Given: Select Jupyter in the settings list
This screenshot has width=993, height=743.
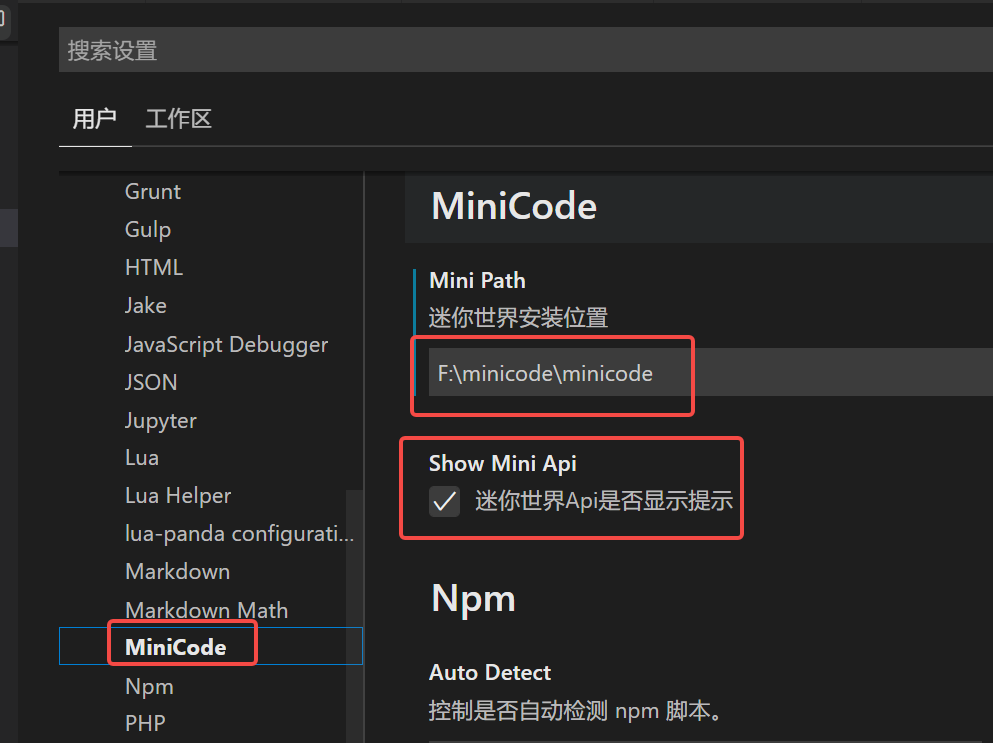Looking at the screenshot, I should tap(161, 421).
